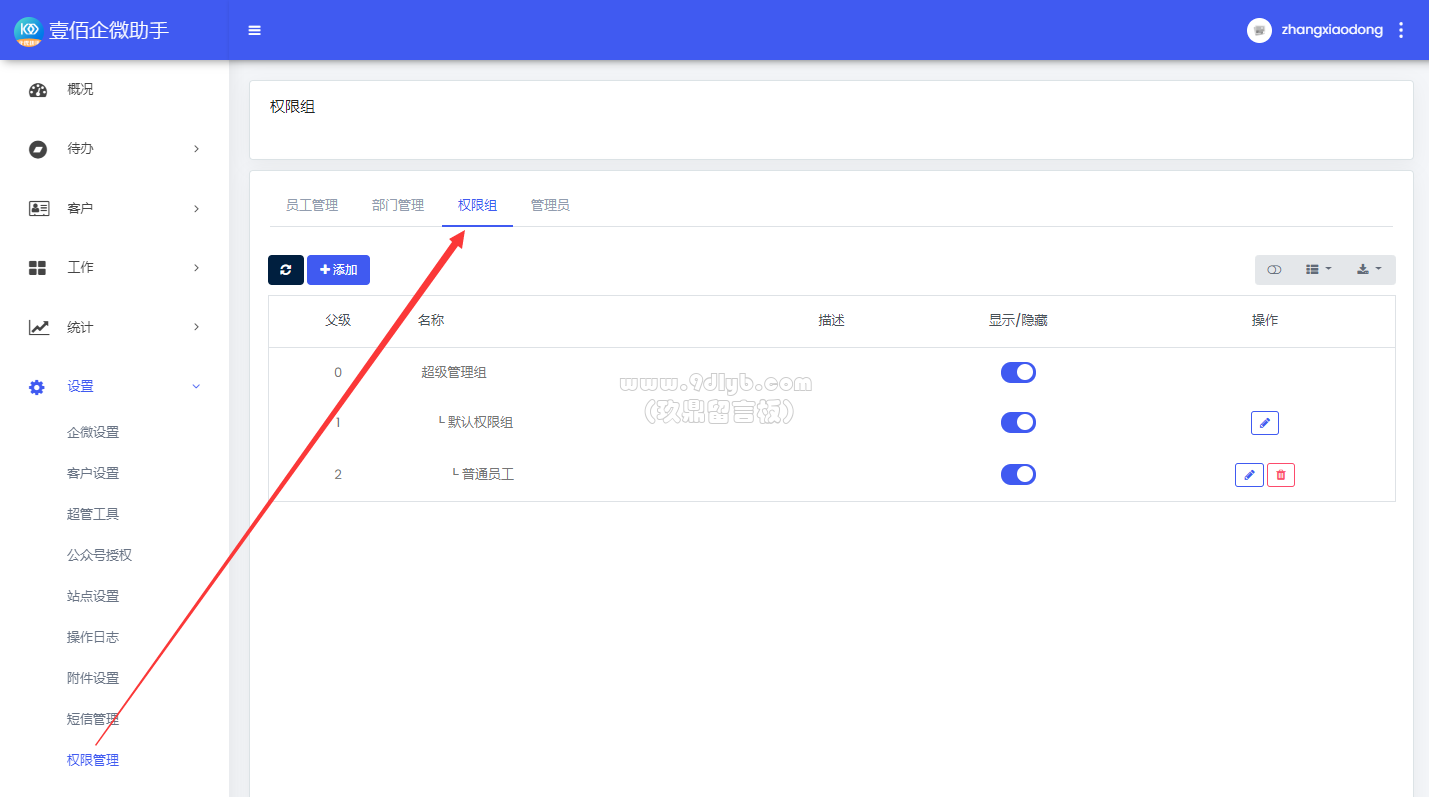Click the refresh table button
Screen dimensions: 1429x797
[286, 270]
